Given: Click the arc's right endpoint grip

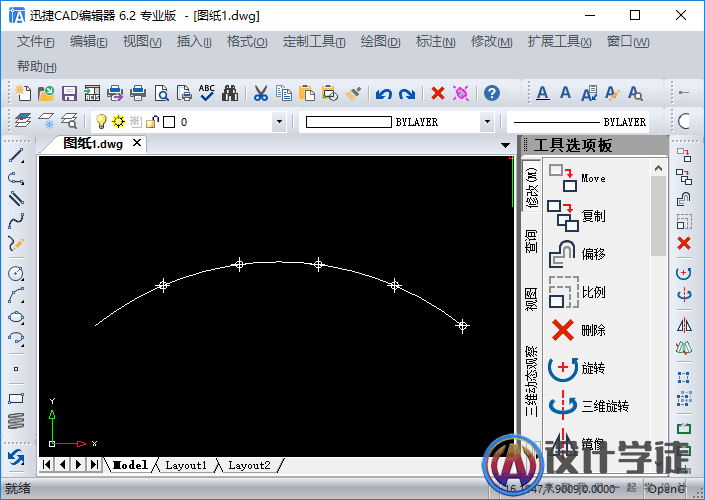Looking at the screenshot, I should [463, 325].
